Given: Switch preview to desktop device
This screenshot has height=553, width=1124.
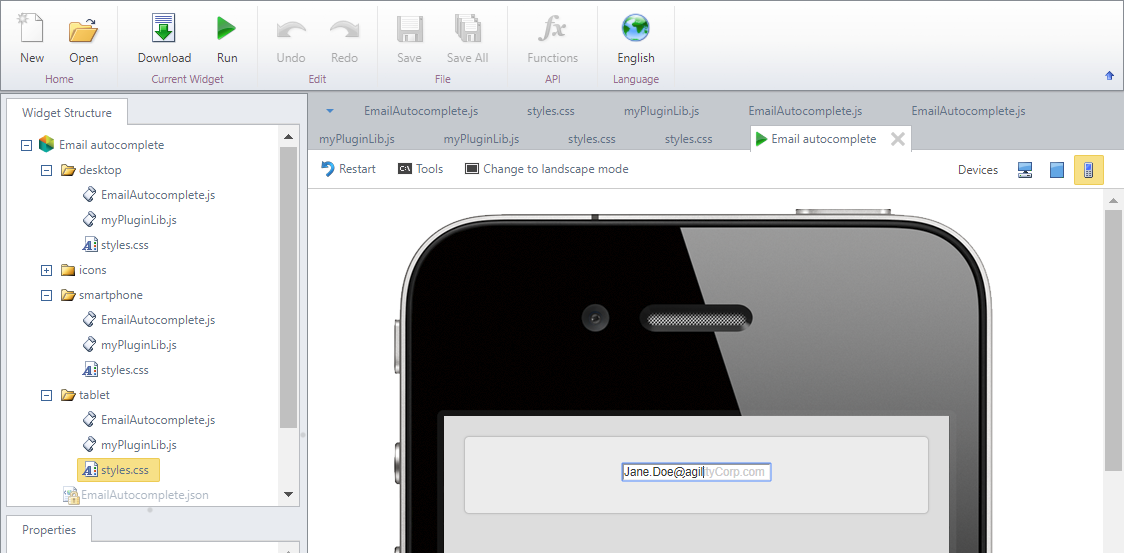Looking at the screenshot, I should click(1025, 170).
